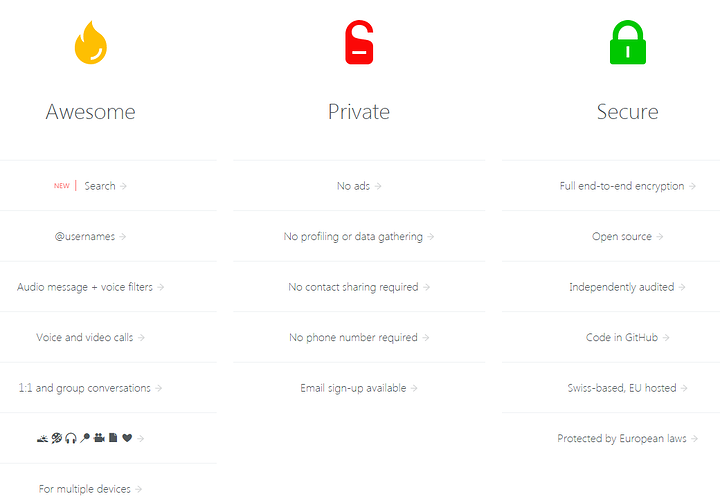
Task: Click the orange flame icon above Awesome
Action: 90,45
